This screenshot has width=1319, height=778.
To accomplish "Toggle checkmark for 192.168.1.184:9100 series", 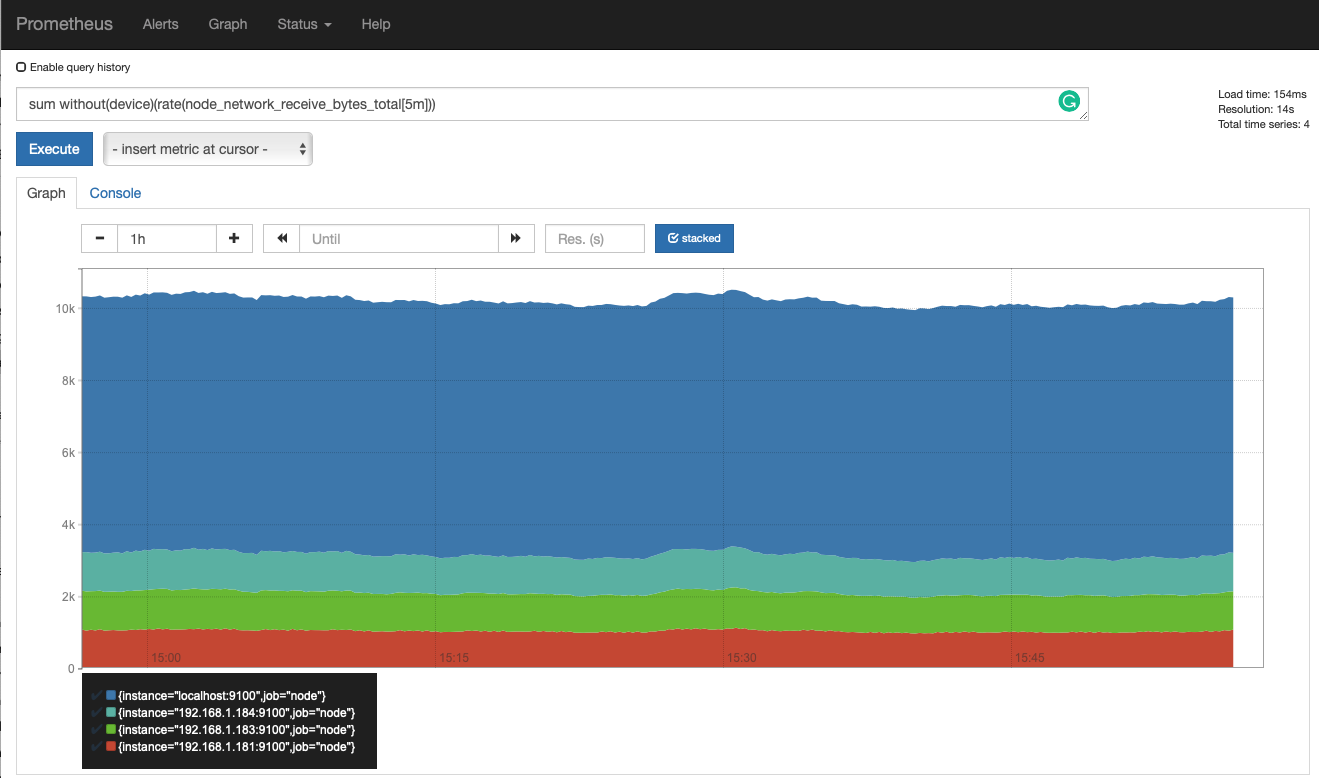I will tap(97, 712).
